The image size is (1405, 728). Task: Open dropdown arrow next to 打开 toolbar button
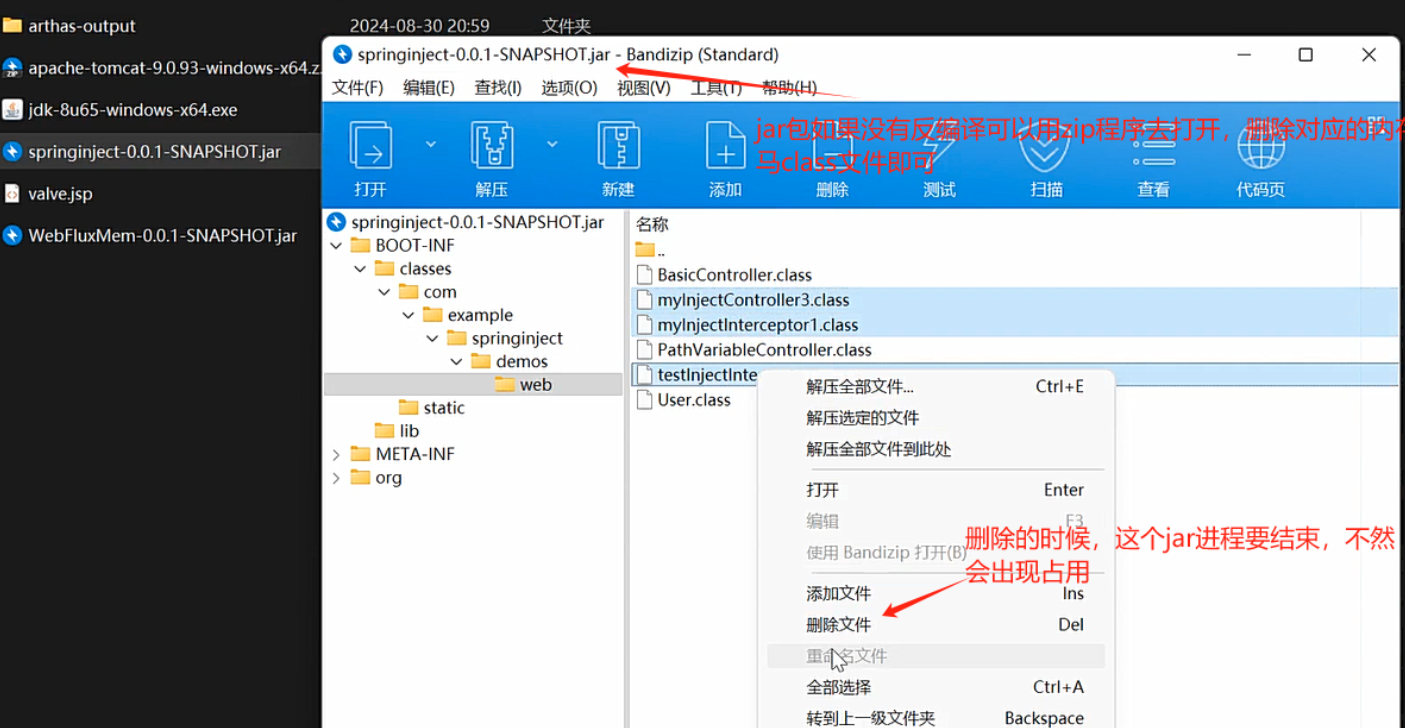[x=430, y=144]
